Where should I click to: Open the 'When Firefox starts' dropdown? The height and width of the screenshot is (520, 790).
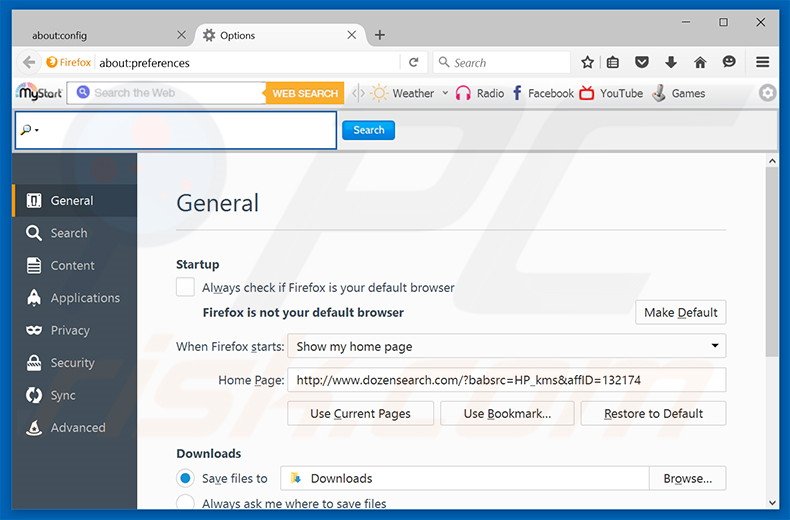(x=506, y=346)
